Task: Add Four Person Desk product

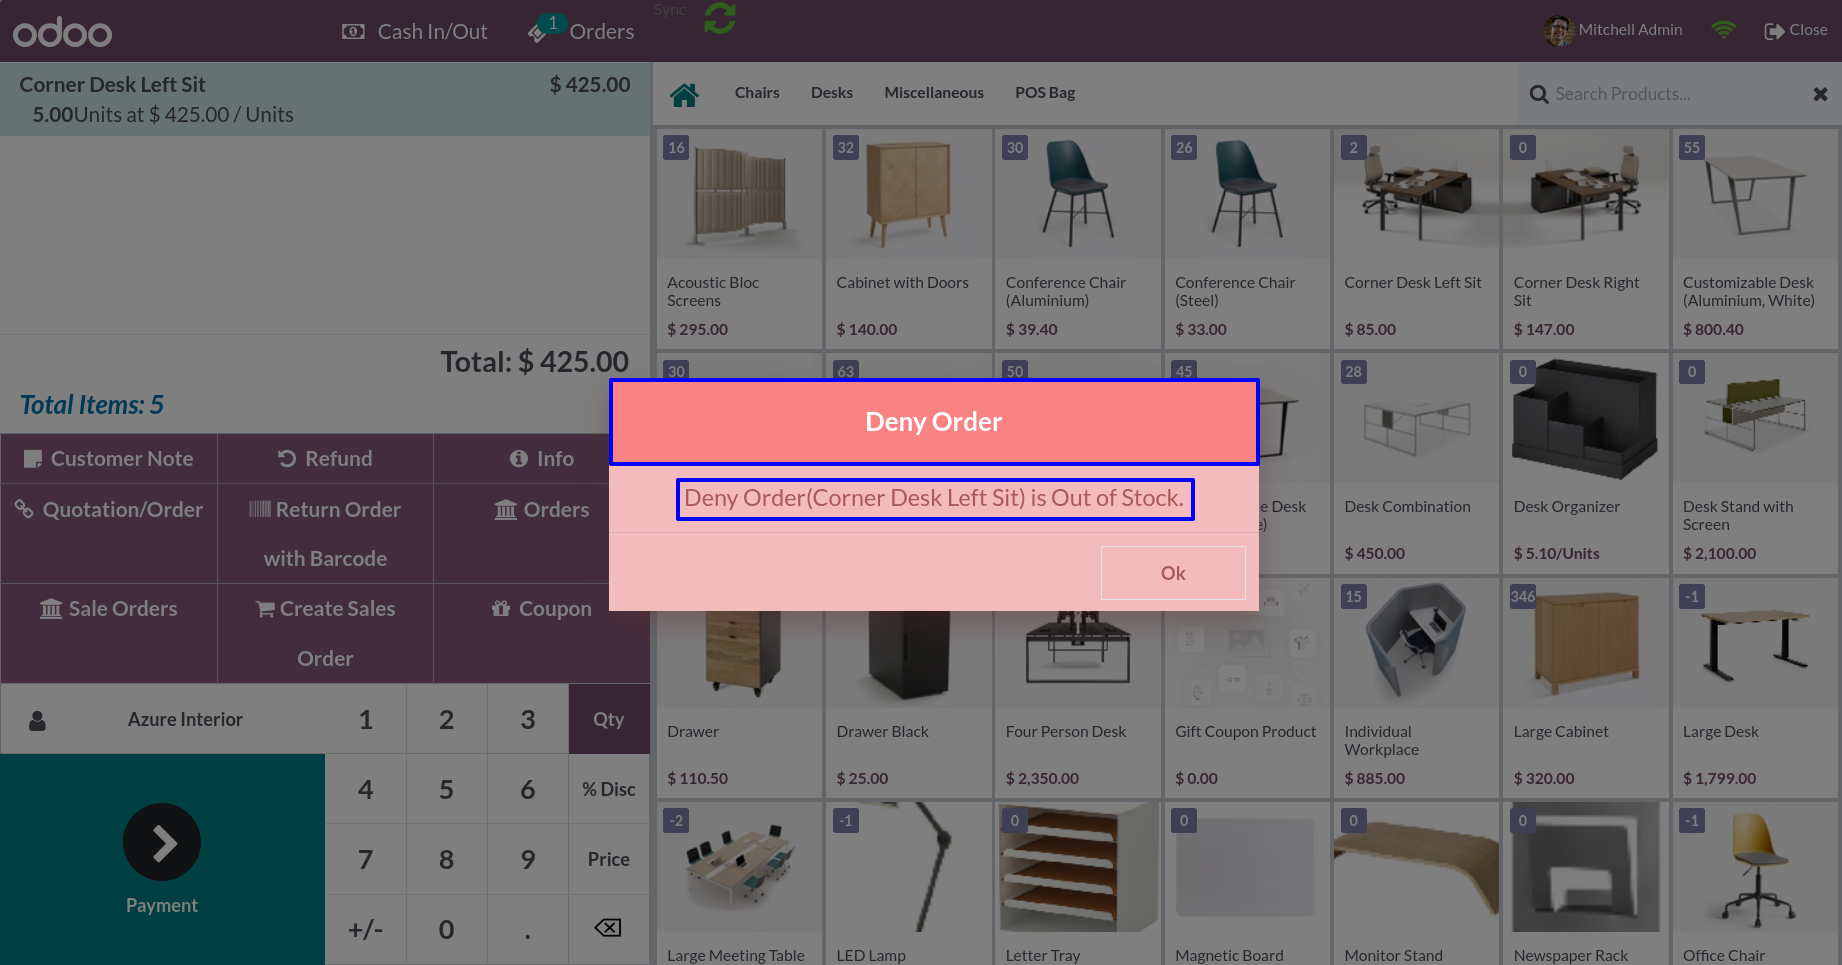Action: coord(1078,705)
